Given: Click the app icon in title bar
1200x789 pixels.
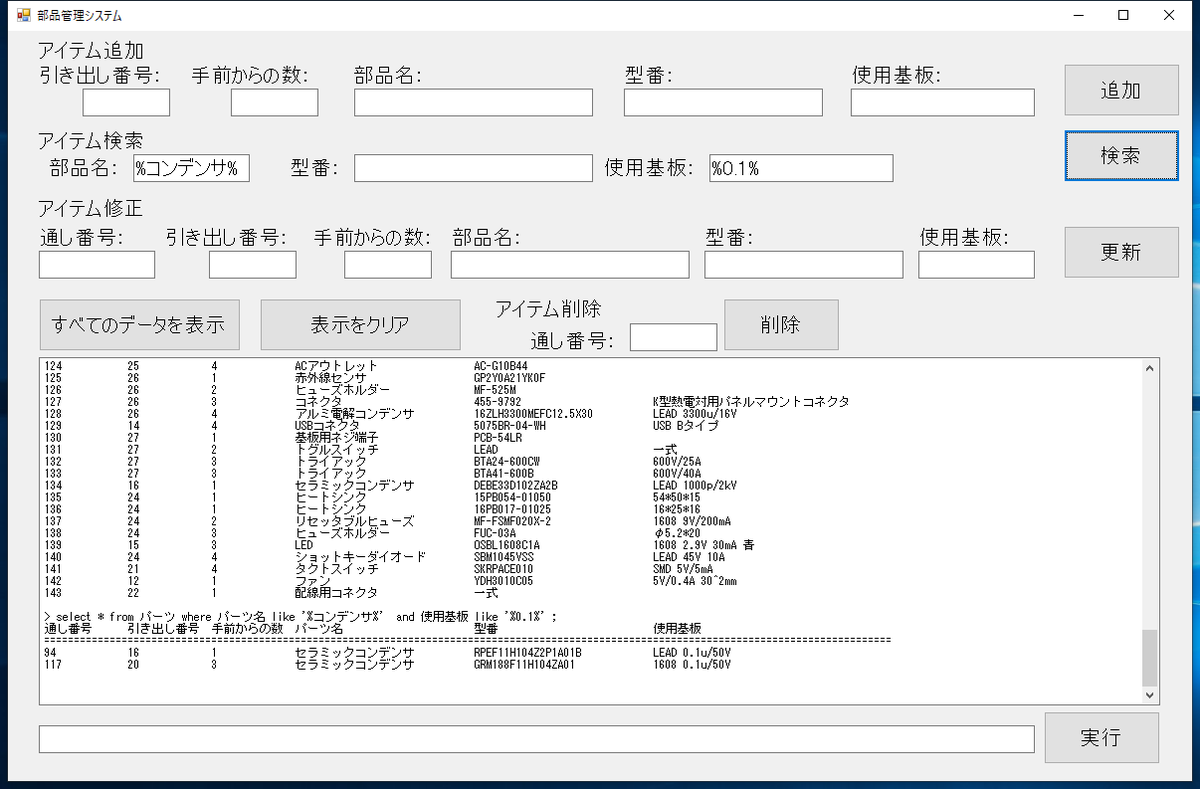Looking at the screenshot, I should coord(25,16).
